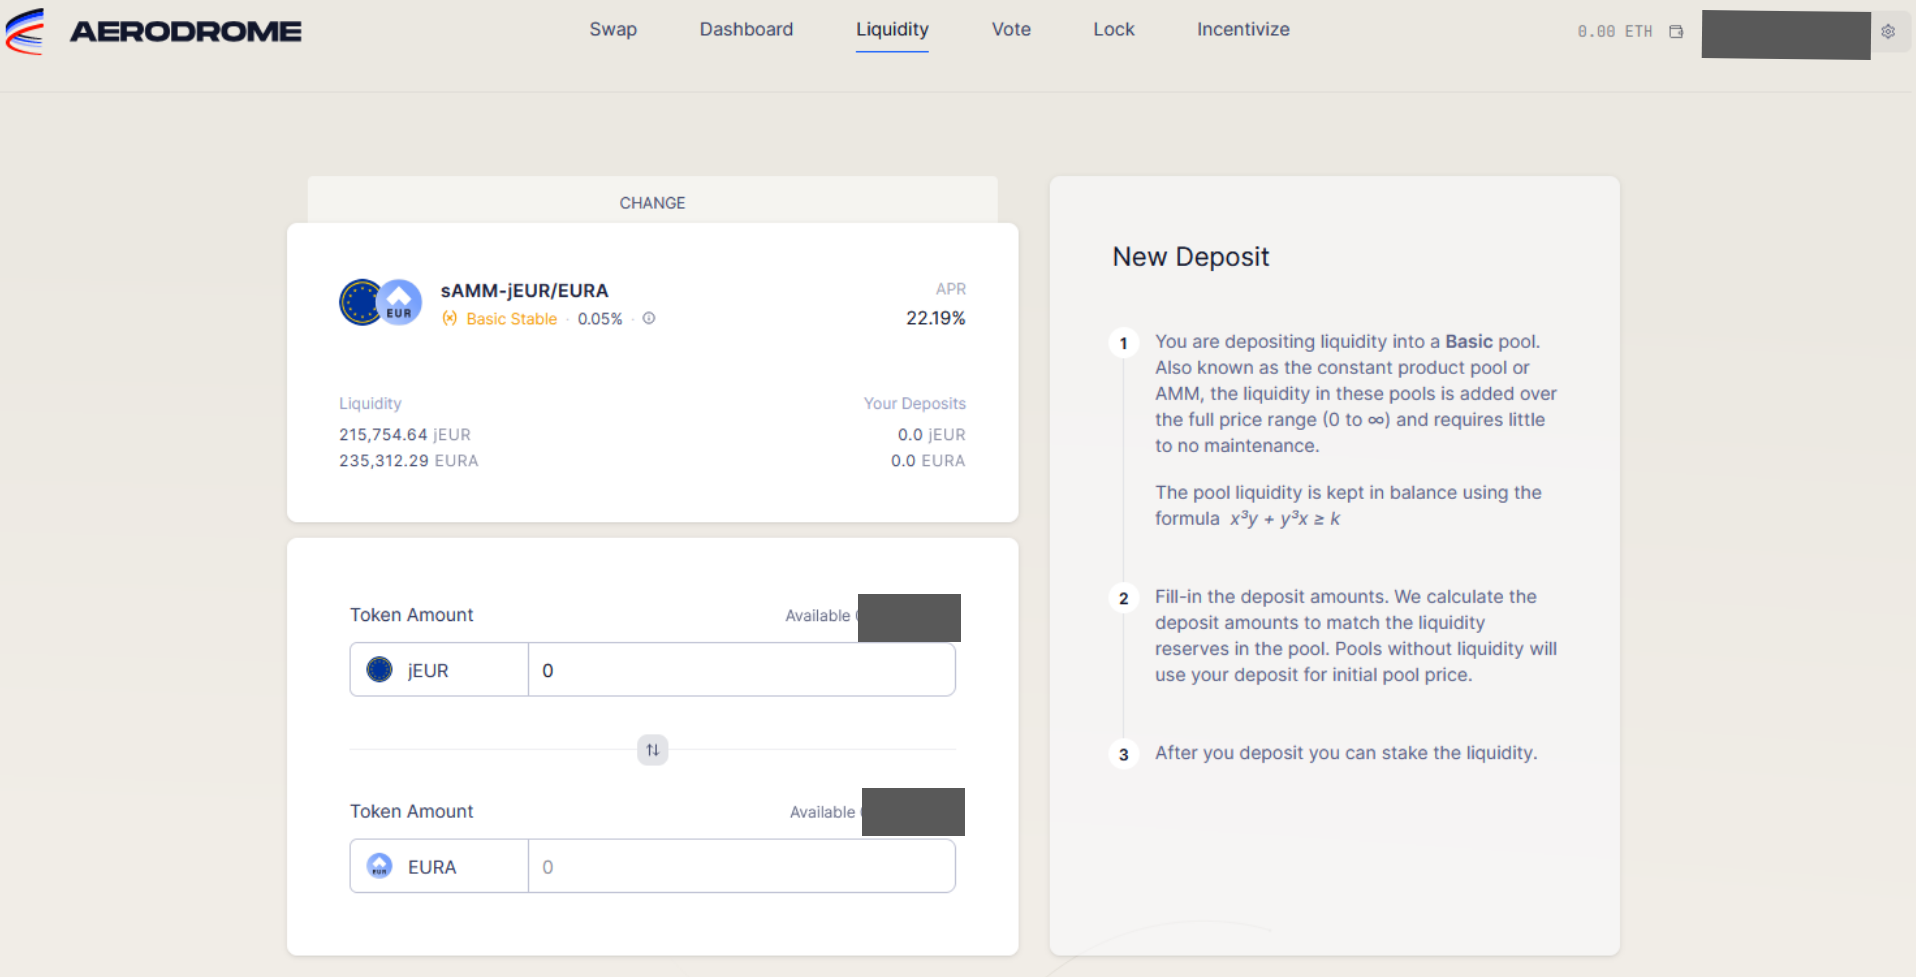Swap token order with the arrows button
The height and width of the screenshot is (977, 1916).
pos(653,750)
